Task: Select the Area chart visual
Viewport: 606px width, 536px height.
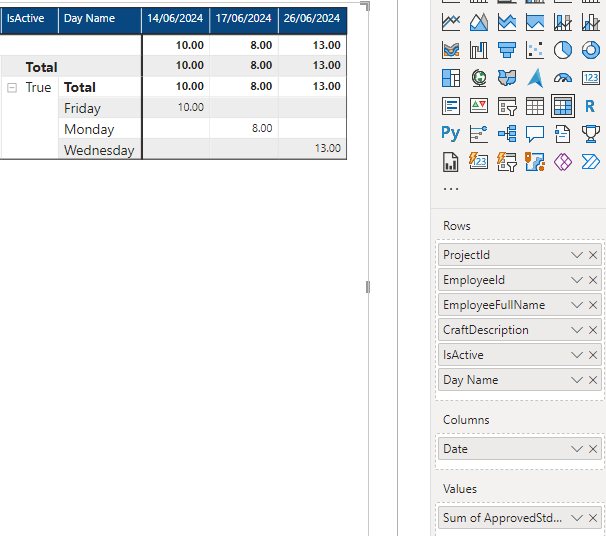Action: (478, 22)
